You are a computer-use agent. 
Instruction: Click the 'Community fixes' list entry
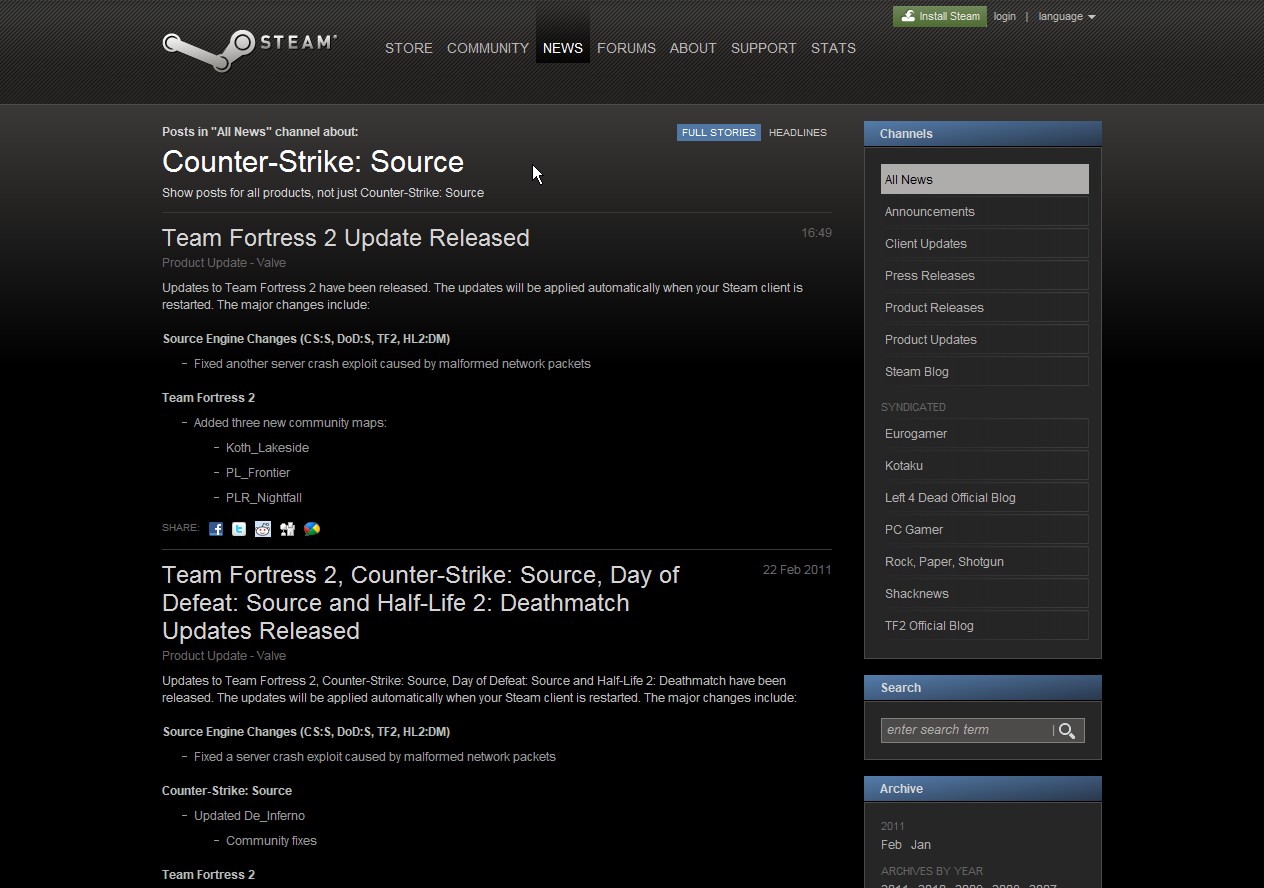pyautogui.click(x=271, y=841)
